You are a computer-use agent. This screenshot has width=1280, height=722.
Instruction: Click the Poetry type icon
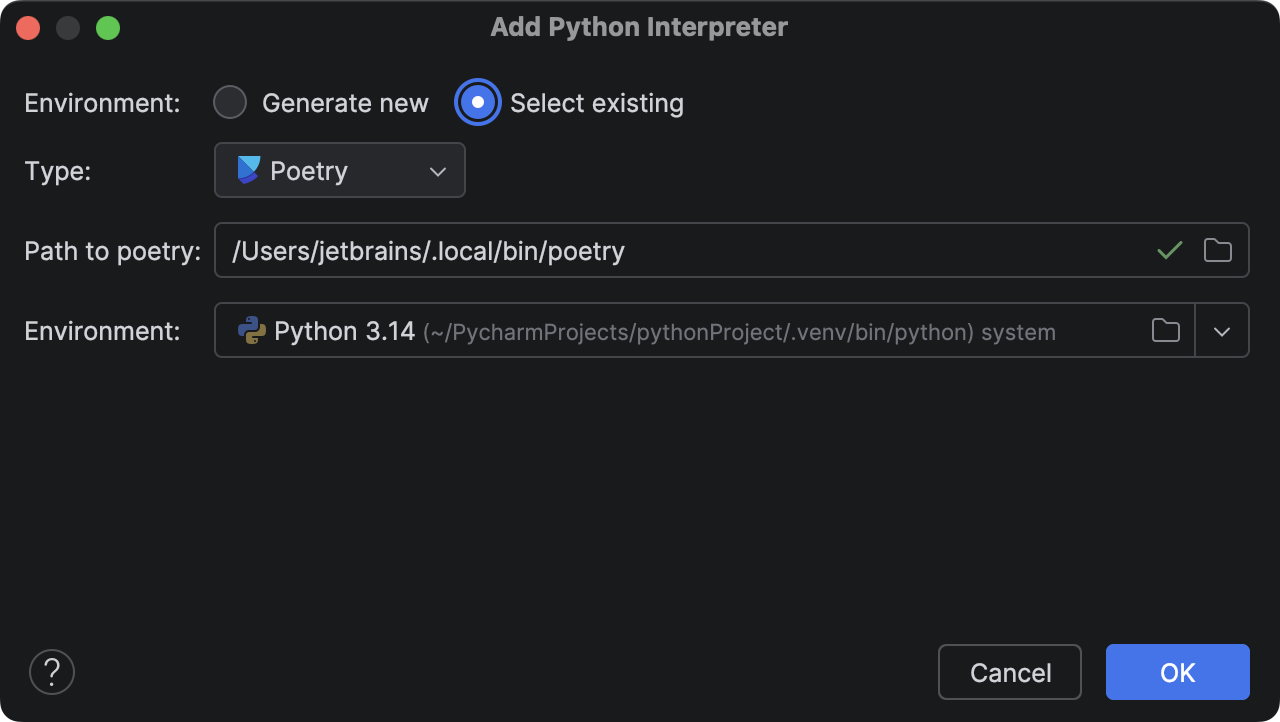[x=246, y=170]
